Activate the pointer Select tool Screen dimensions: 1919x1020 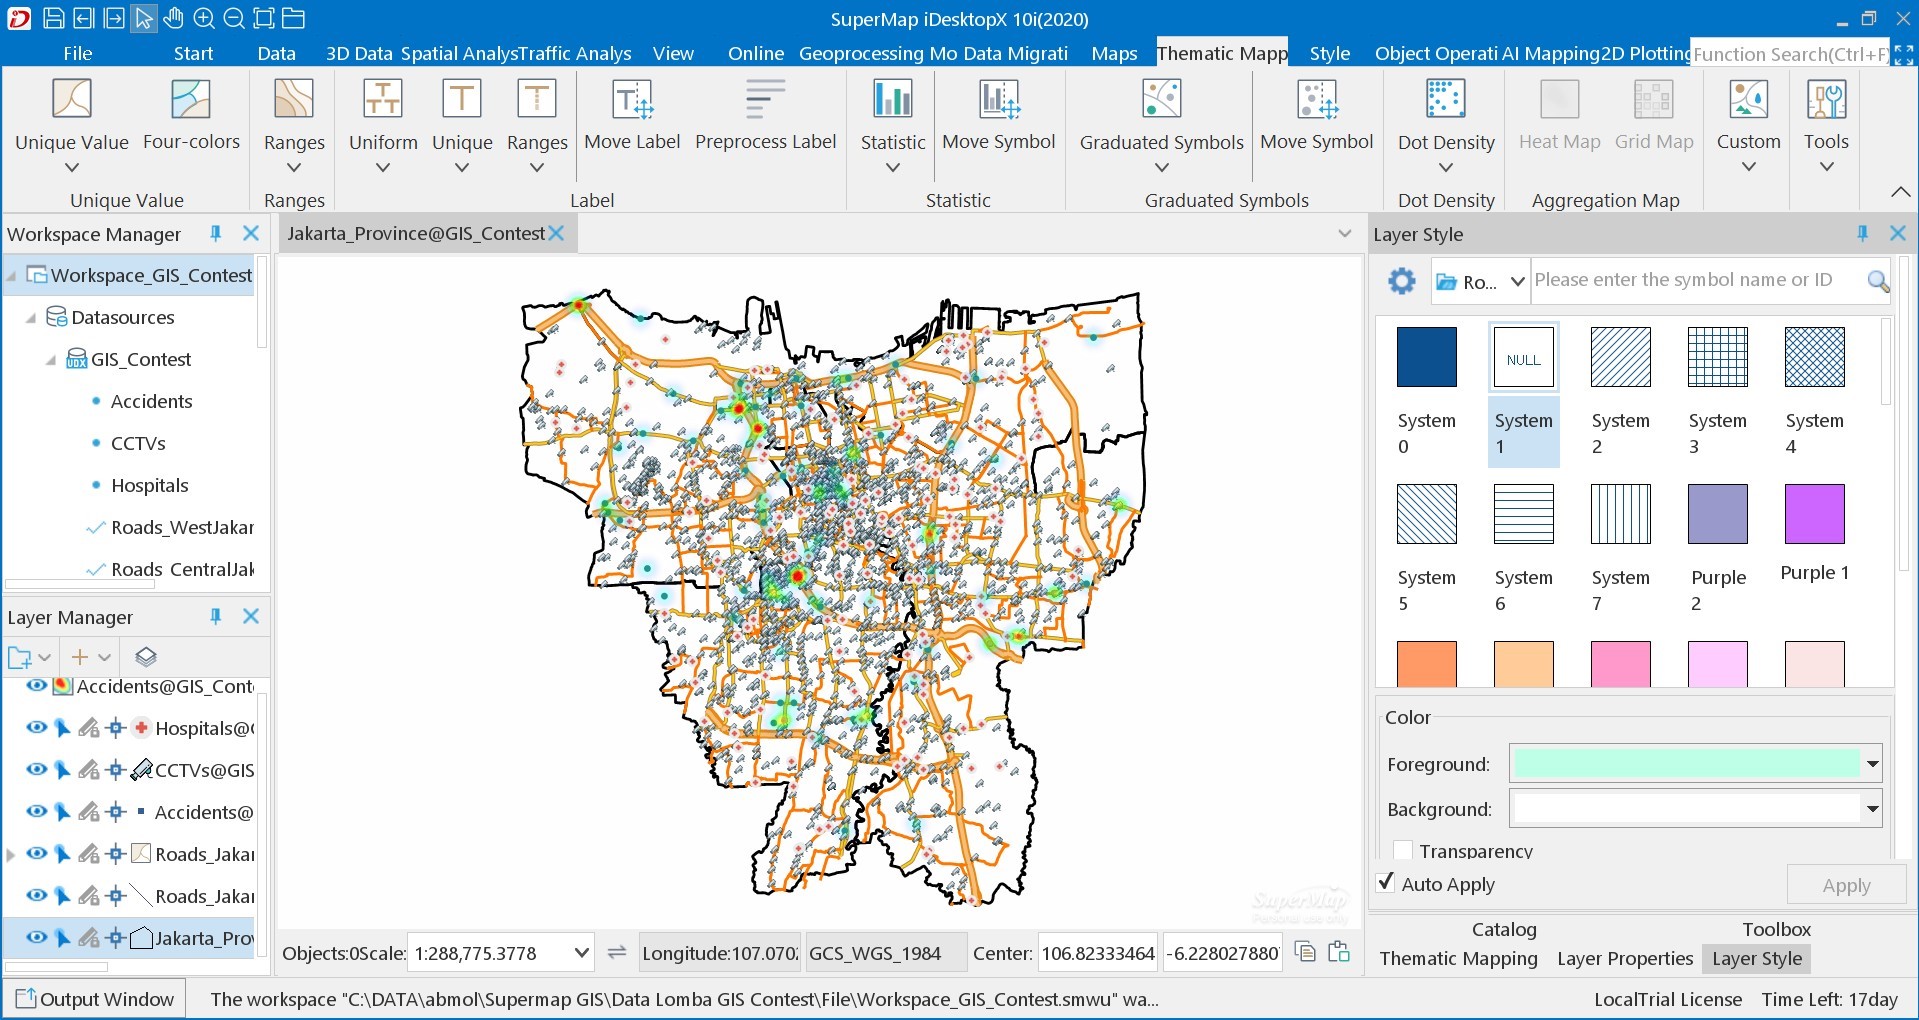[x=144, y=18]
